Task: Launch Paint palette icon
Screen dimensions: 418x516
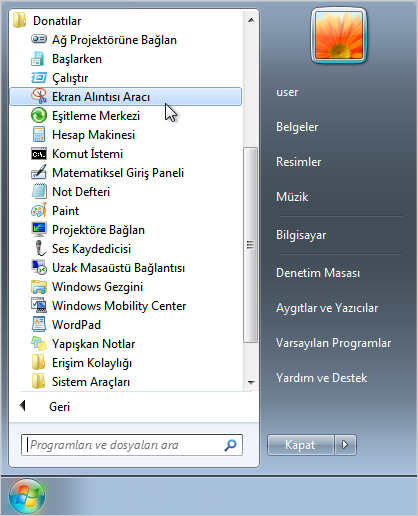Action: click(x=39, y=211)
